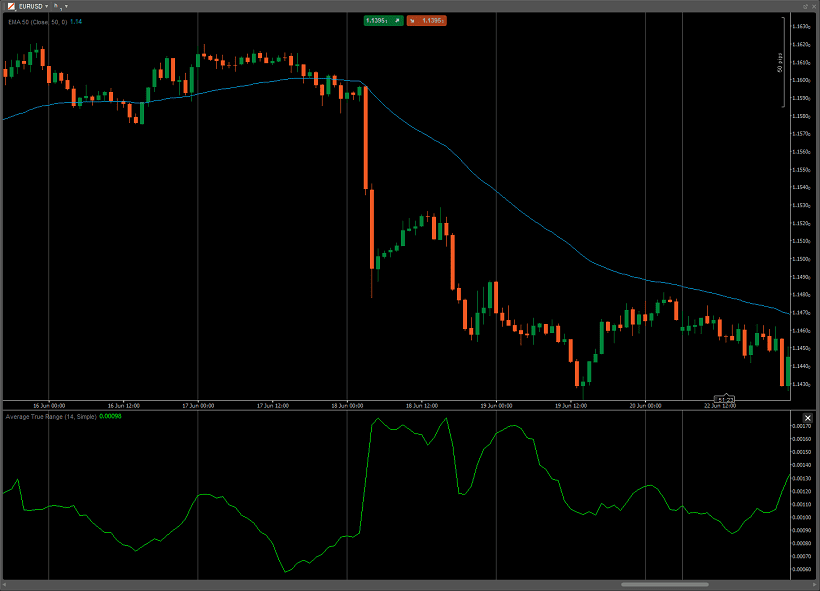This screenshot has height=591, width=820.
Task: Select the Average True Range label
Action: (51, 417)
